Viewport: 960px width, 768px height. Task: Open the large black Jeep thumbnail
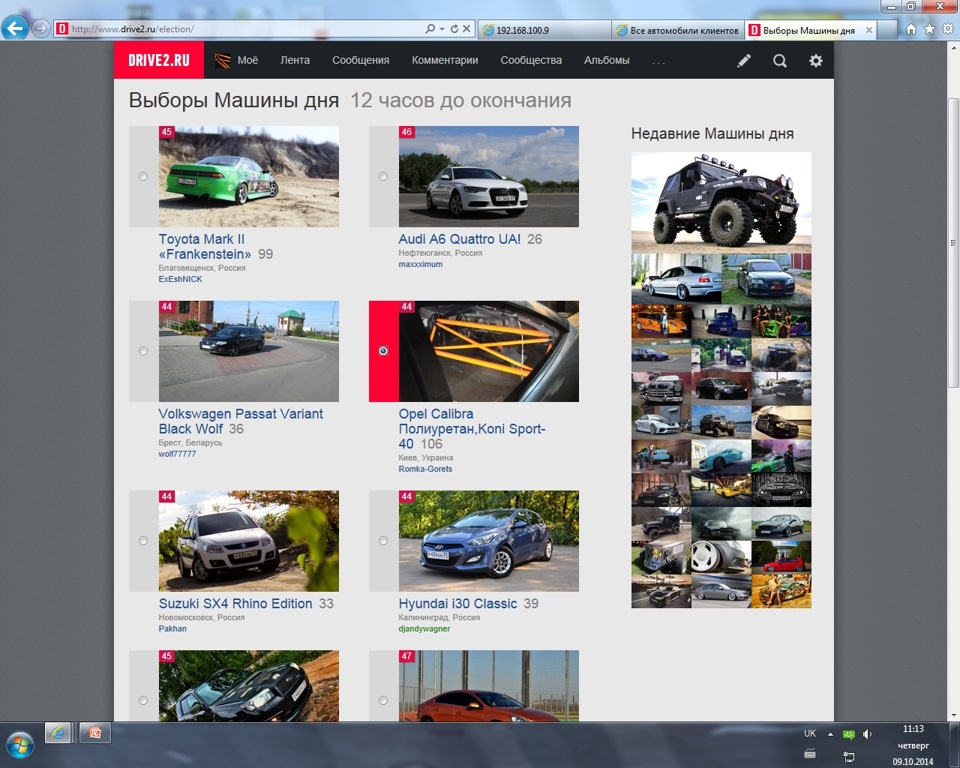(721, 202)
